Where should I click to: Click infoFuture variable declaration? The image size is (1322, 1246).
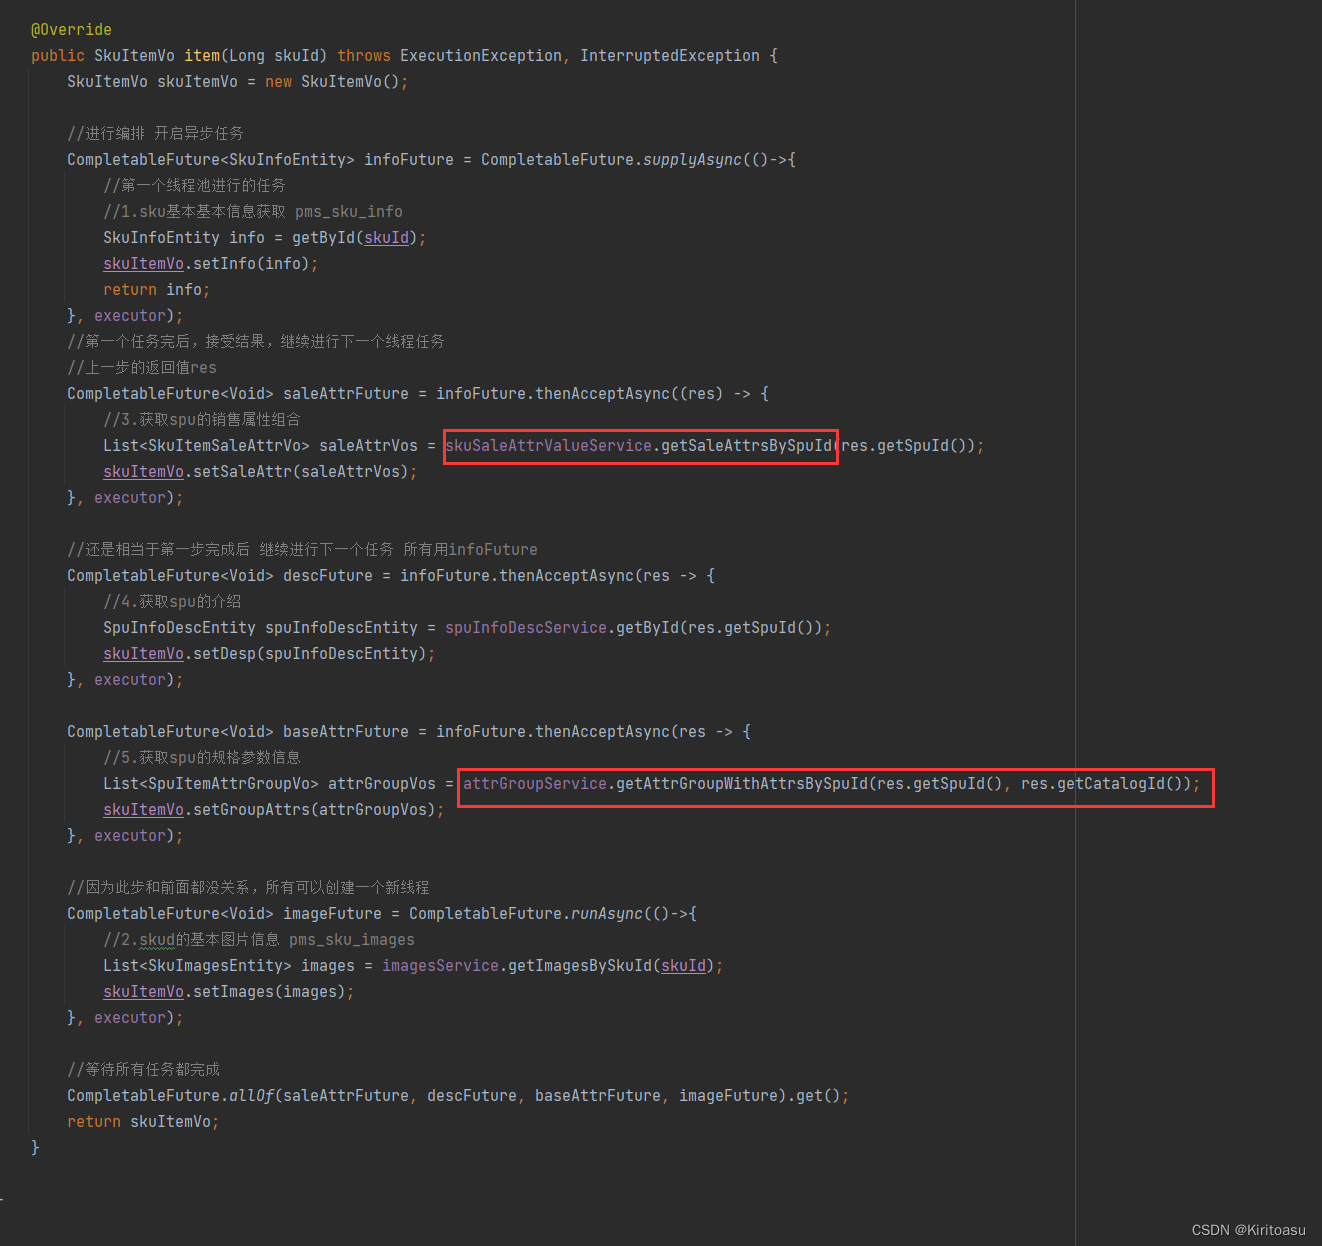pos(409,160)
